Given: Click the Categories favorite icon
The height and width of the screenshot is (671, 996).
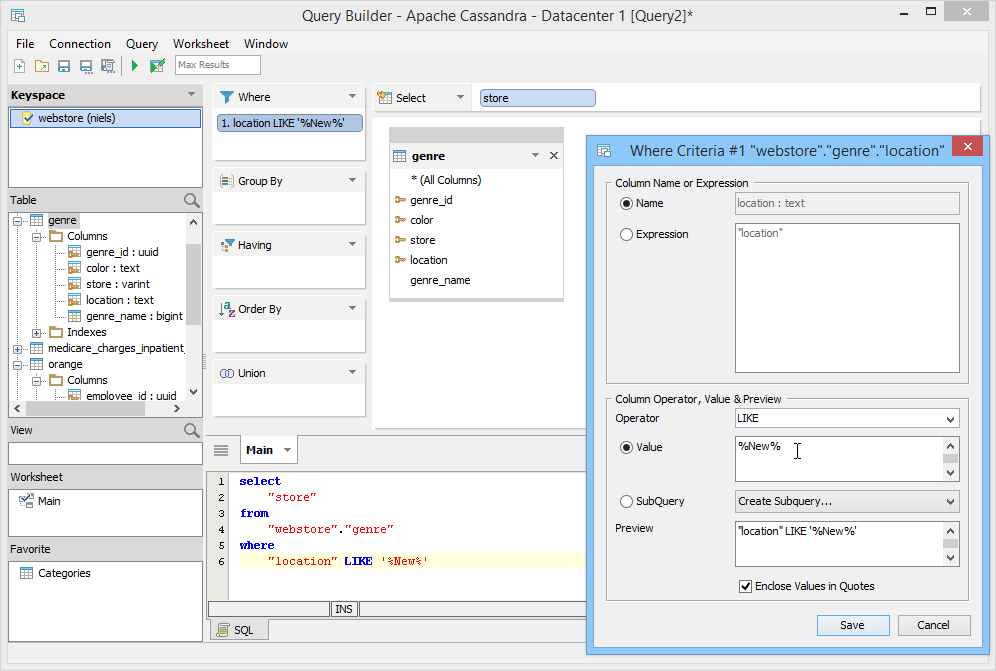Looking at the screenshot, I should [x=26, y=573].
